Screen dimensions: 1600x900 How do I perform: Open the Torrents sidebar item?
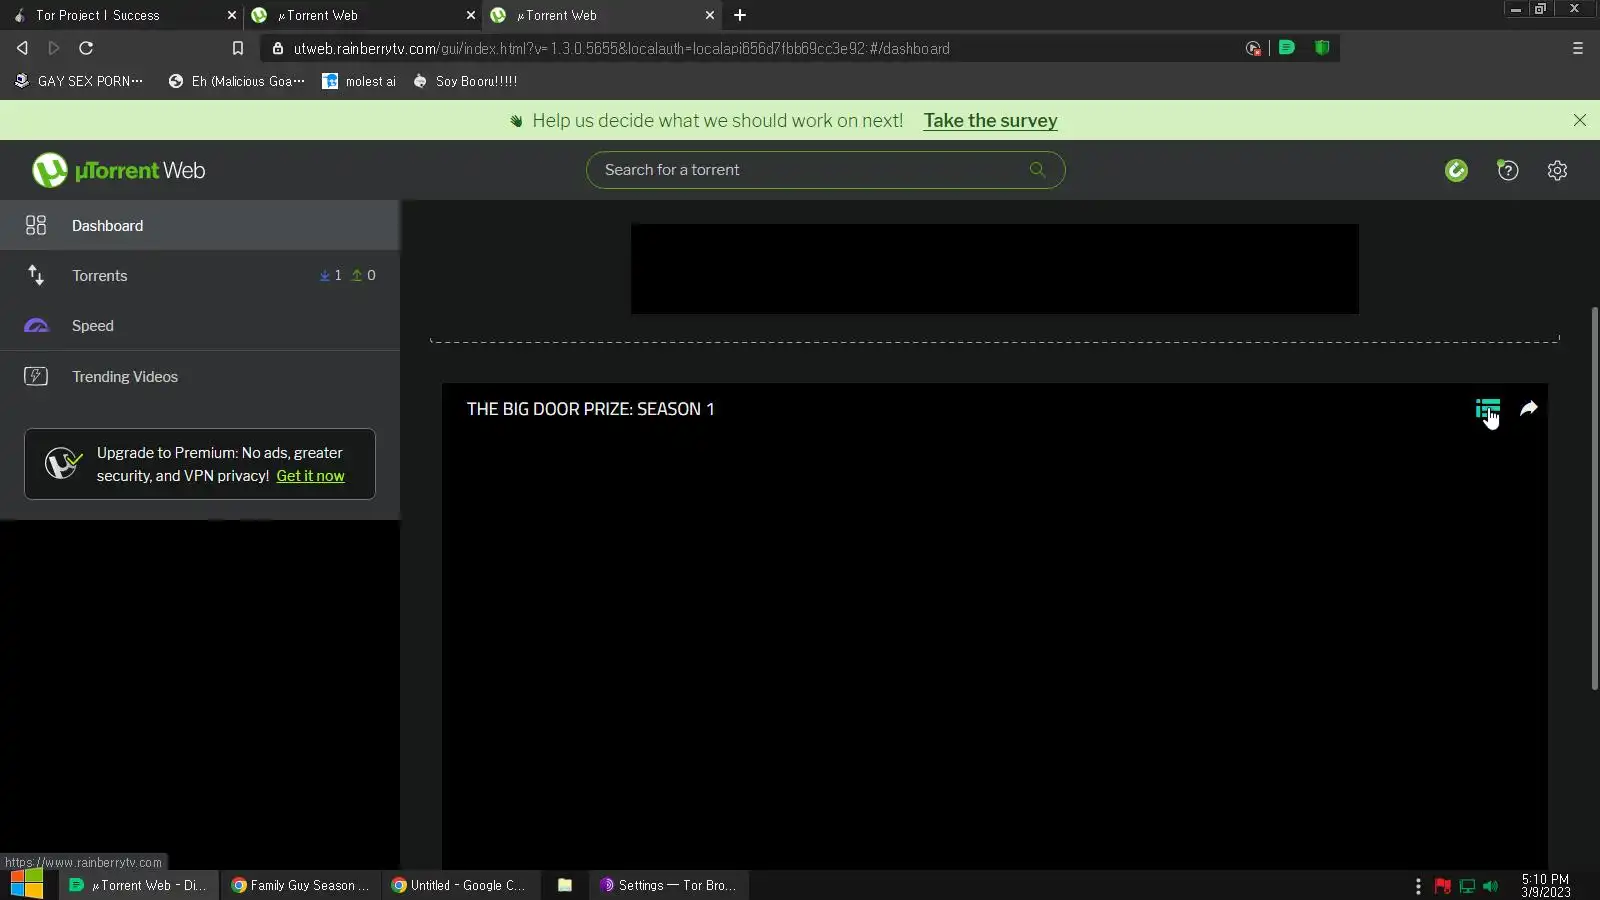tap(200, 275)
